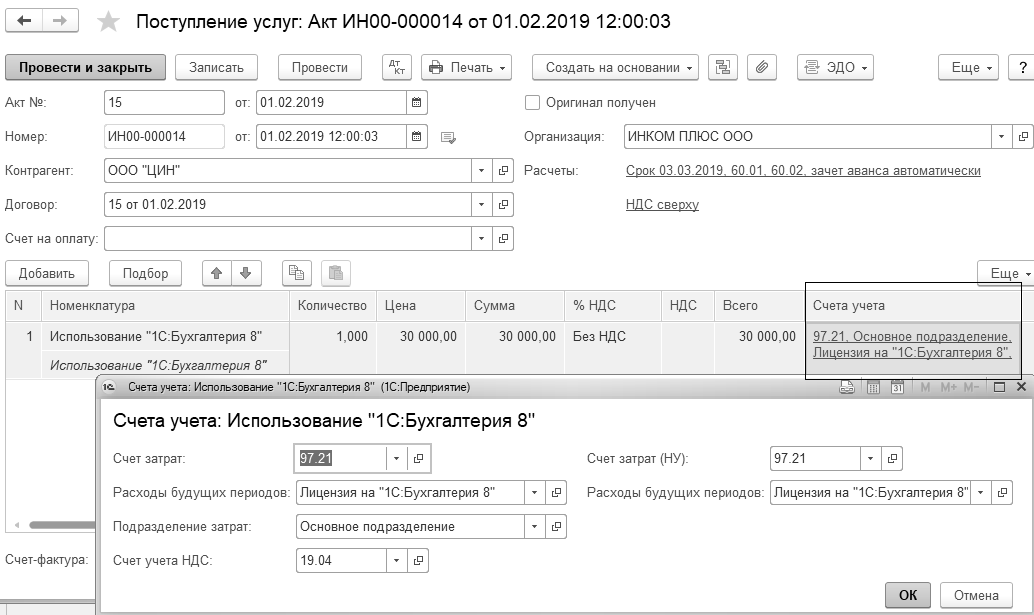Move table row up with arrow icon
Viewport: 1034px width, 615px height.
click(216, 273)
